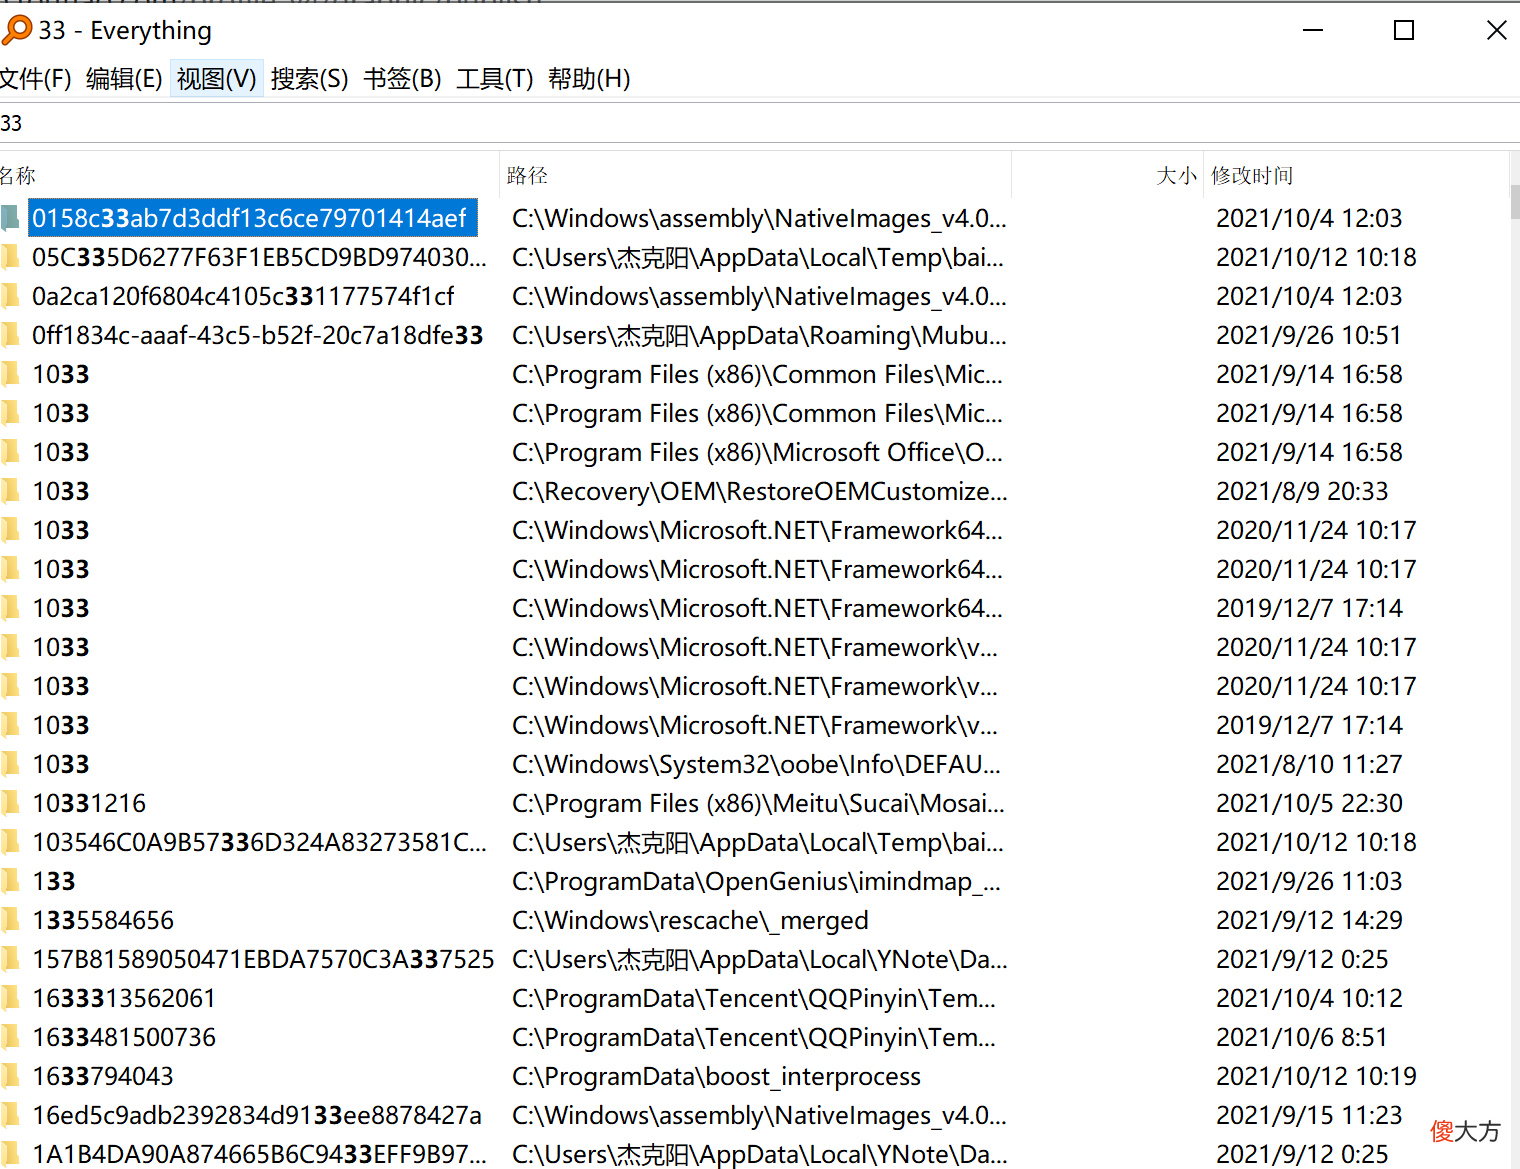Screen dimensions: 1520x1169
Task: Click path C:\Recovery\OEM\RestoreOEMCustomize...
Action: (759, 491)
